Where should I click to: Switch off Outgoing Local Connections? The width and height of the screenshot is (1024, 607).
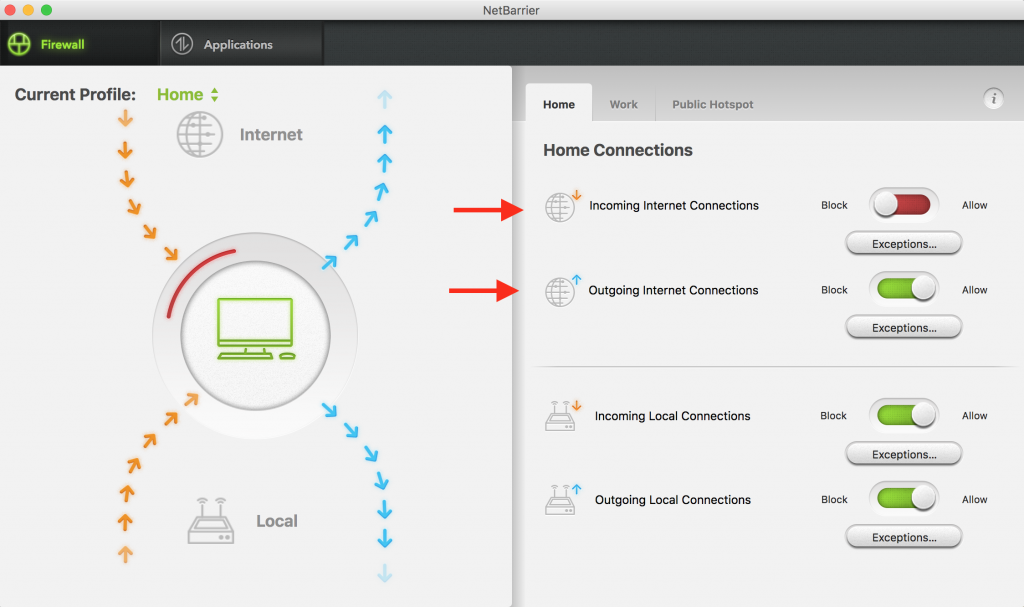pyautogui.click(x=903, y=500)
